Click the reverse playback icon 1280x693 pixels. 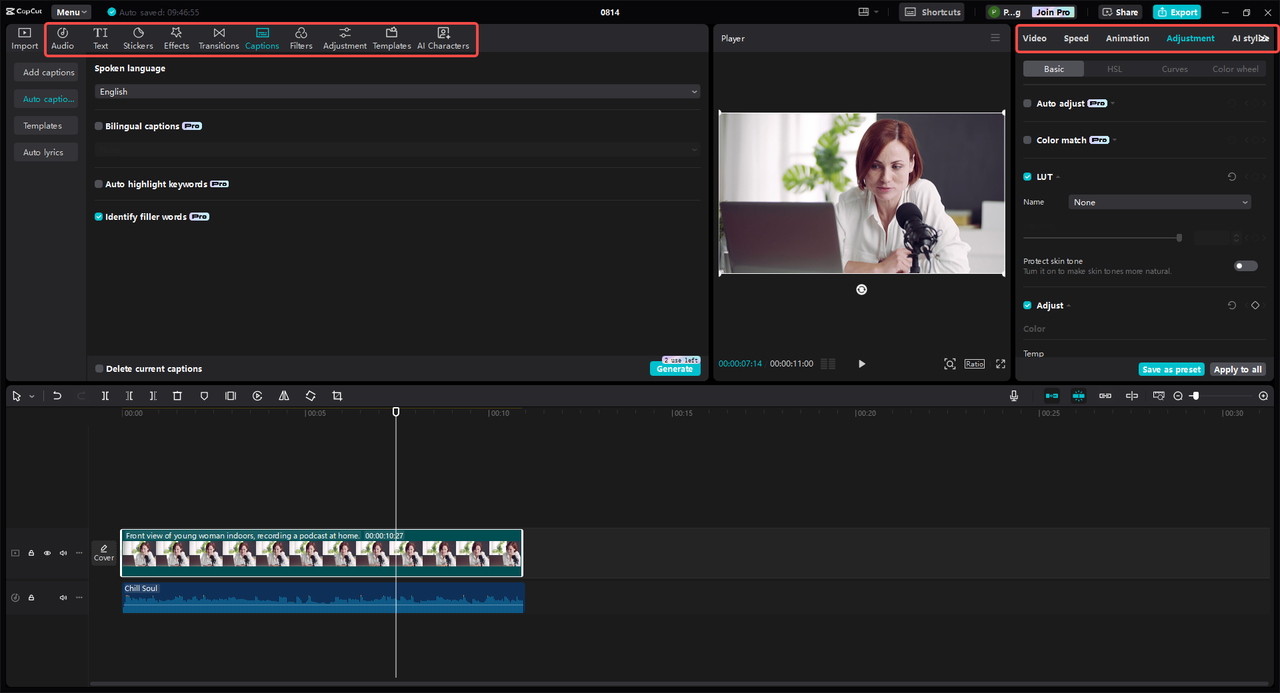pos(257,396)
